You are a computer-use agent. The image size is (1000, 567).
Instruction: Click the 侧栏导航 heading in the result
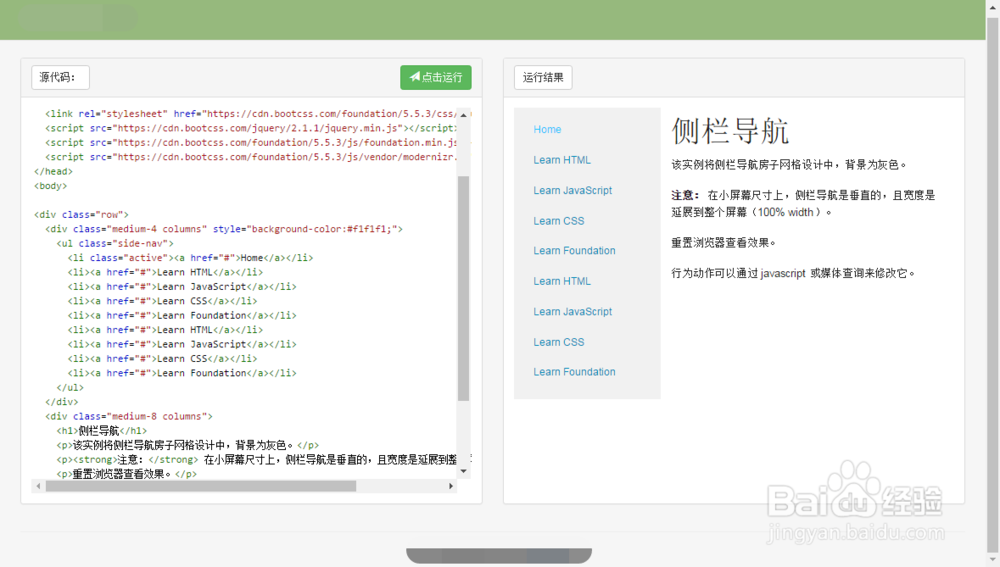(x=730, y=131)
